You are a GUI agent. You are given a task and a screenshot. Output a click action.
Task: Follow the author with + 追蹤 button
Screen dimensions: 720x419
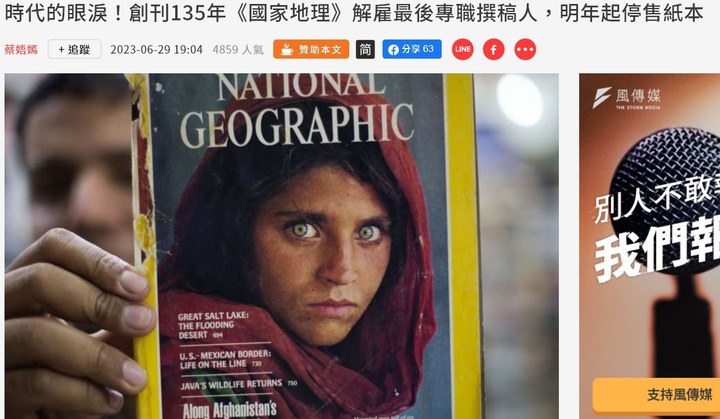74,49
